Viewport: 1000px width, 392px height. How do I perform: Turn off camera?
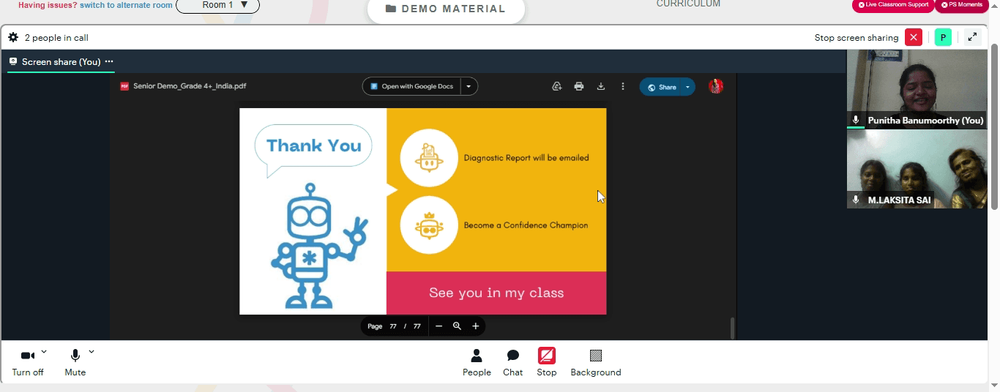[27, 363]
